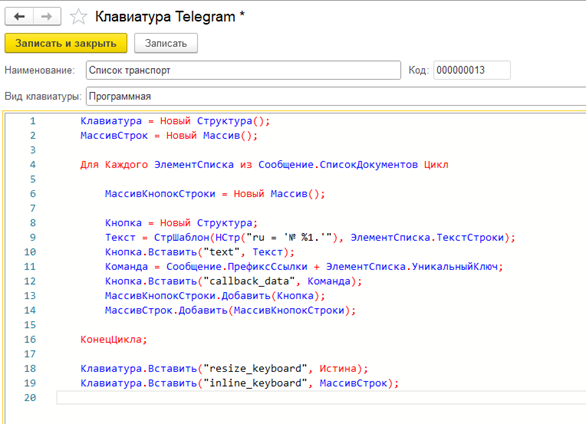Go back with the left arrow button
The height and width of the screenshot is (424, 586).
19,16
